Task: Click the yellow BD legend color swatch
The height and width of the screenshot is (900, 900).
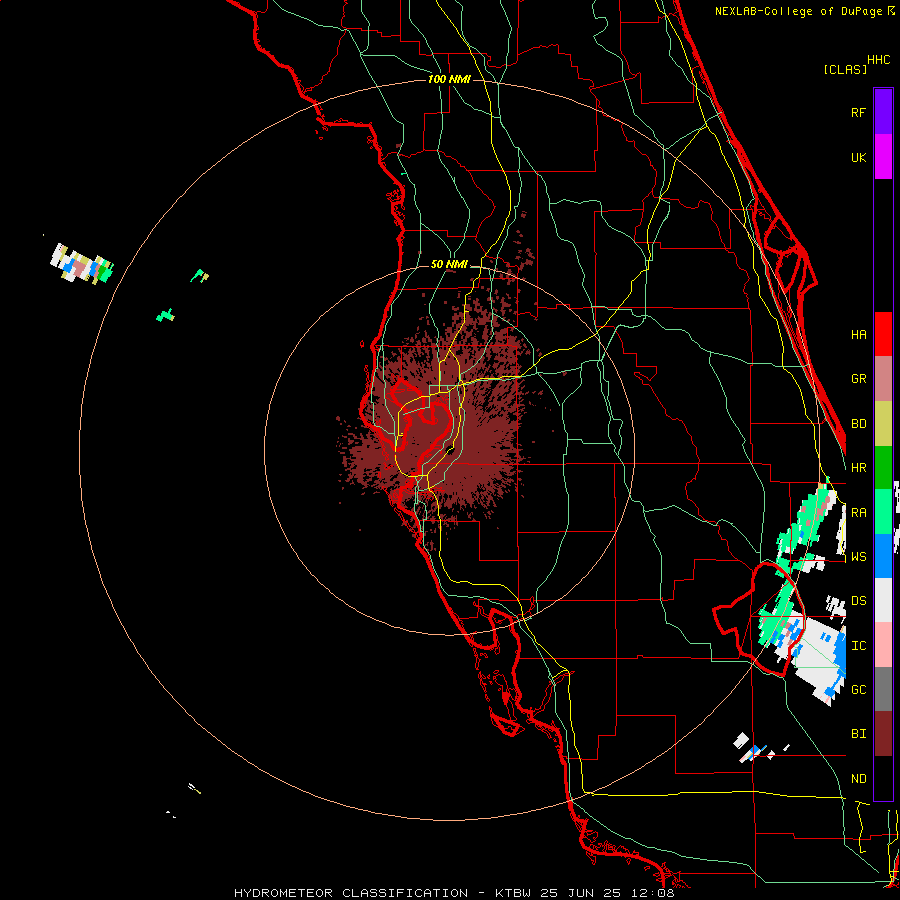Action: 883,423
